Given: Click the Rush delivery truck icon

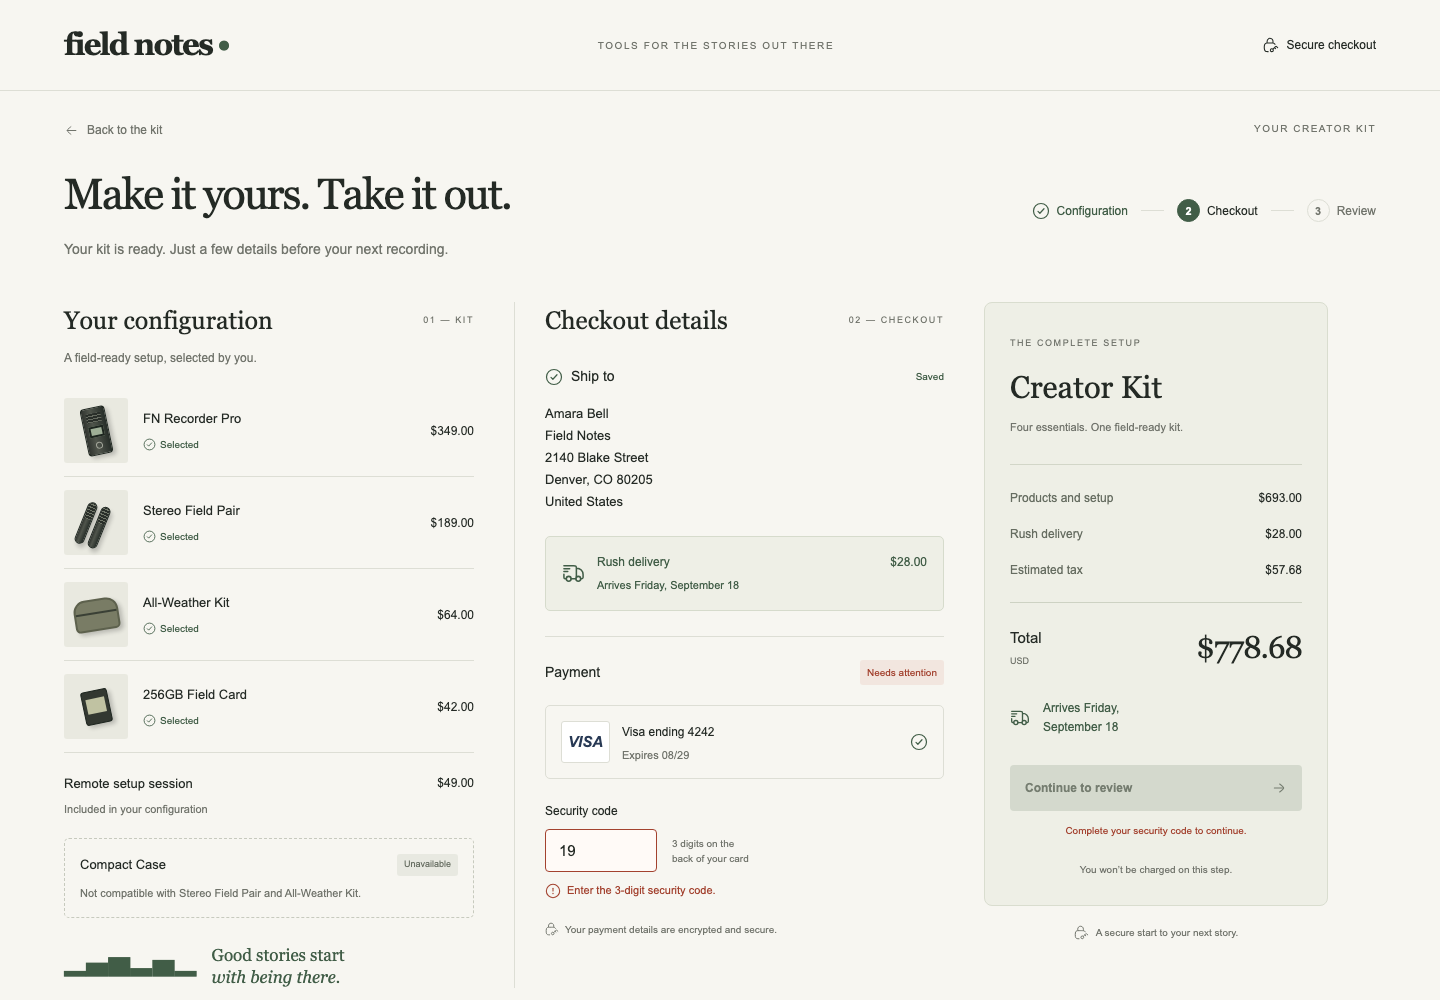Looking at the screenshot, I should pyautogui.click(x=573, y=574).
